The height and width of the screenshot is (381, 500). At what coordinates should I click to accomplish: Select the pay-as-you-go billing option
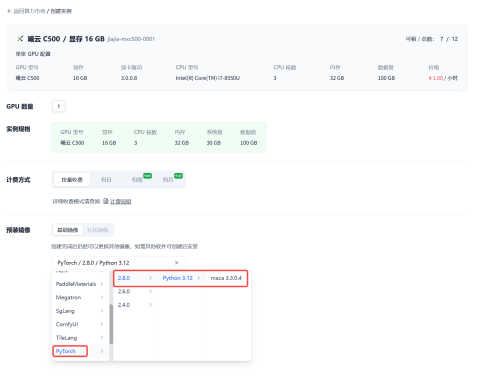72,180
